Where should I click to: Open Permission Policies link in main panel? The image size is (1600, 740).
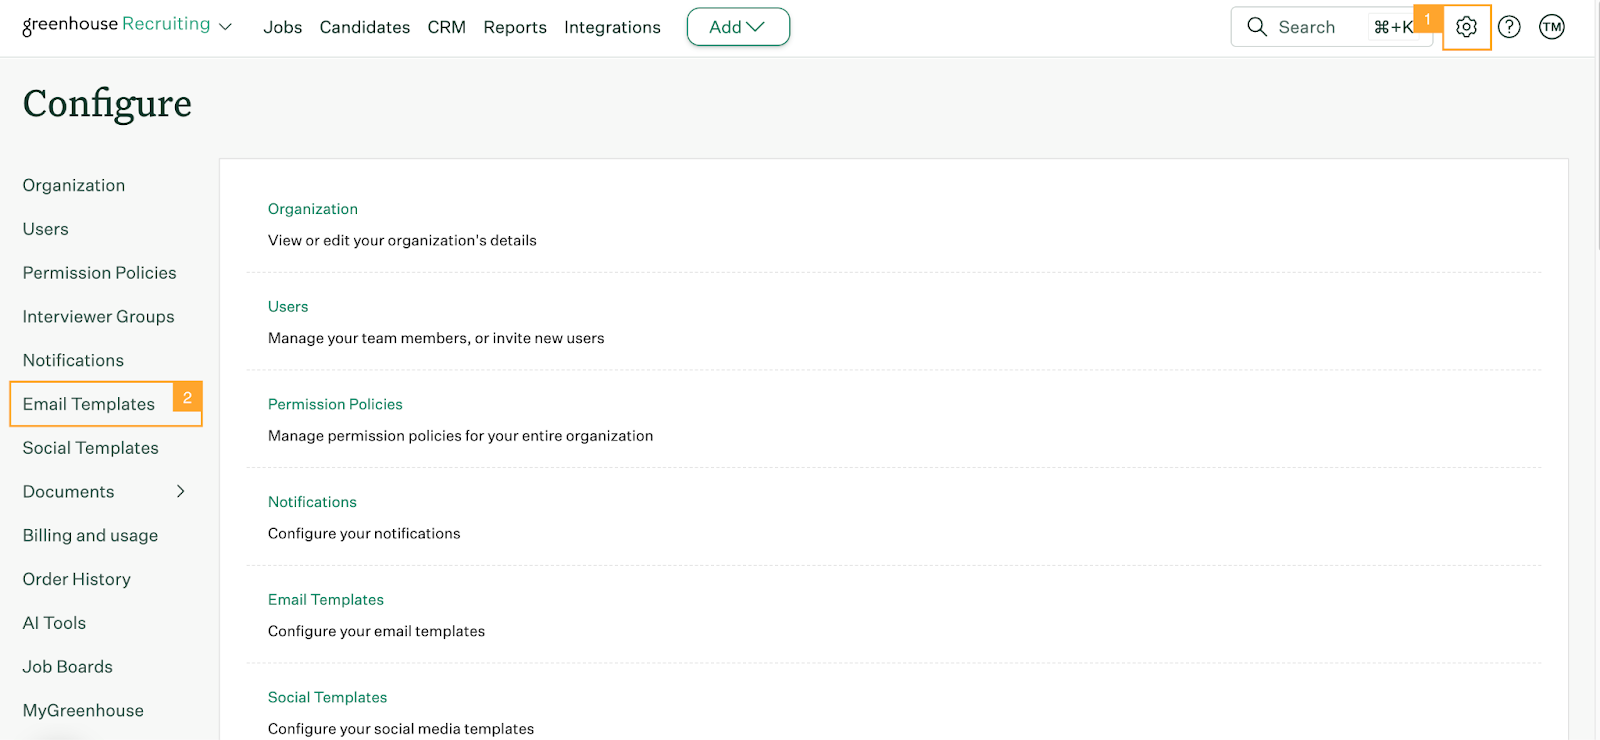coord(335,404)
